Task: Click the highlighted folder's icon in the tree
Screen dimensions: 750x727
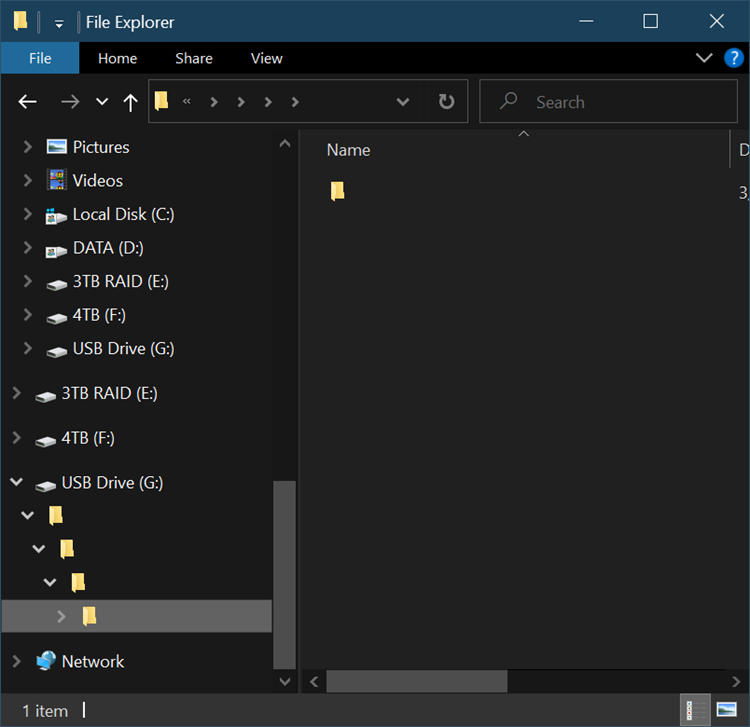Action: [89, 616]
